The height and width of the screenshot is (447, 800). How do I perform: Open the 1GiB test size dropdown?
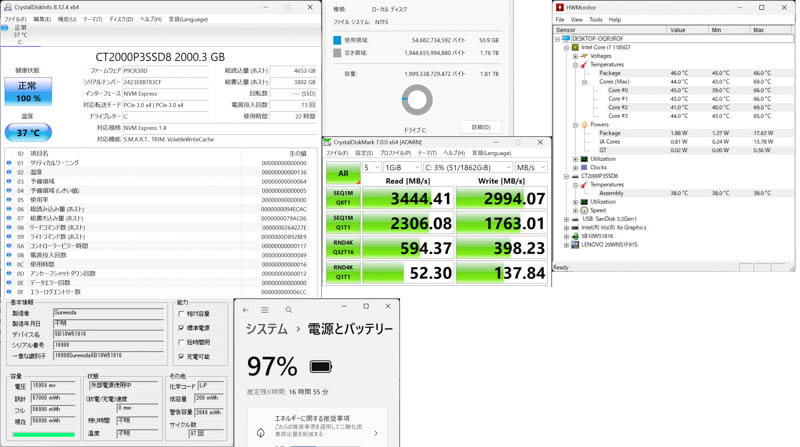click(x=402, y=168)
